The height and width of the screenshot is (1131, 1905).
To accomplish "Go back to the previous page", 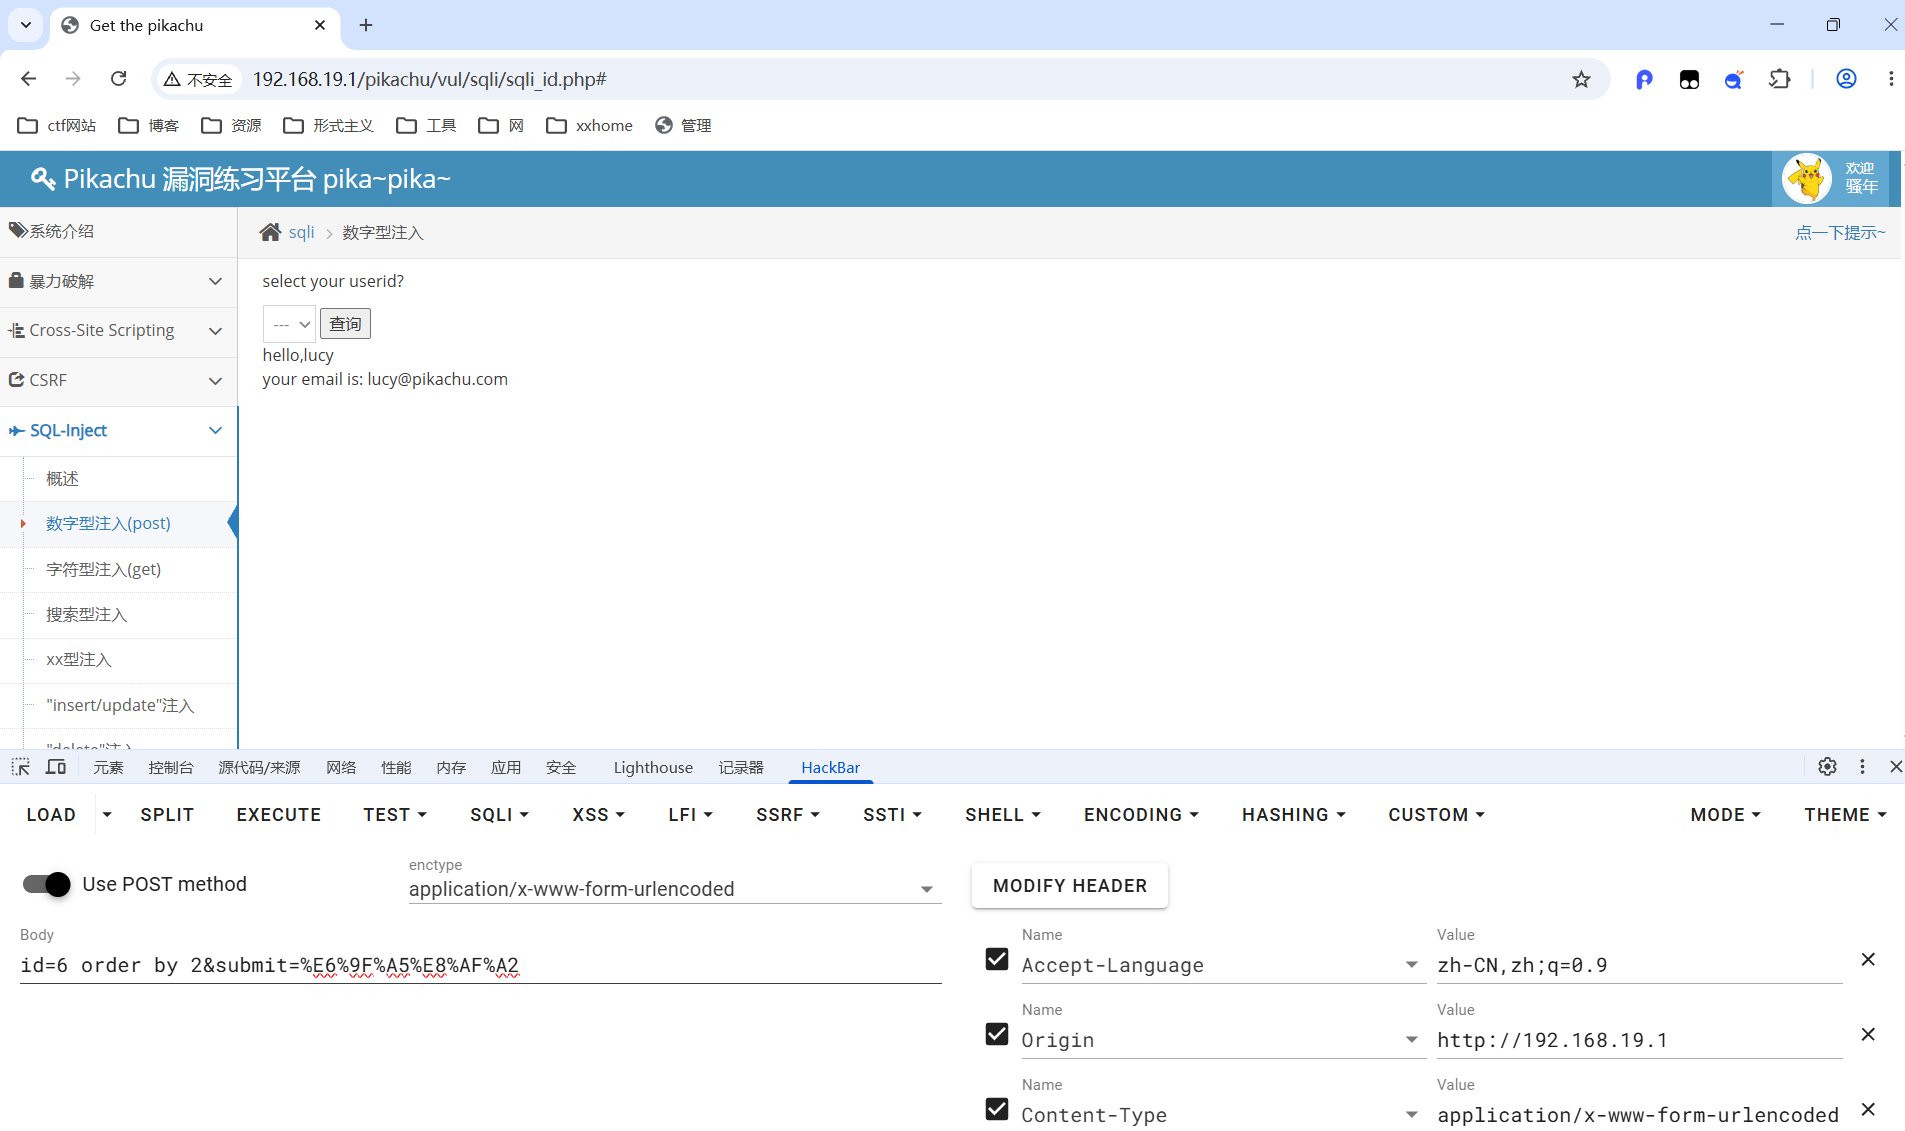I will coord(28,79).
